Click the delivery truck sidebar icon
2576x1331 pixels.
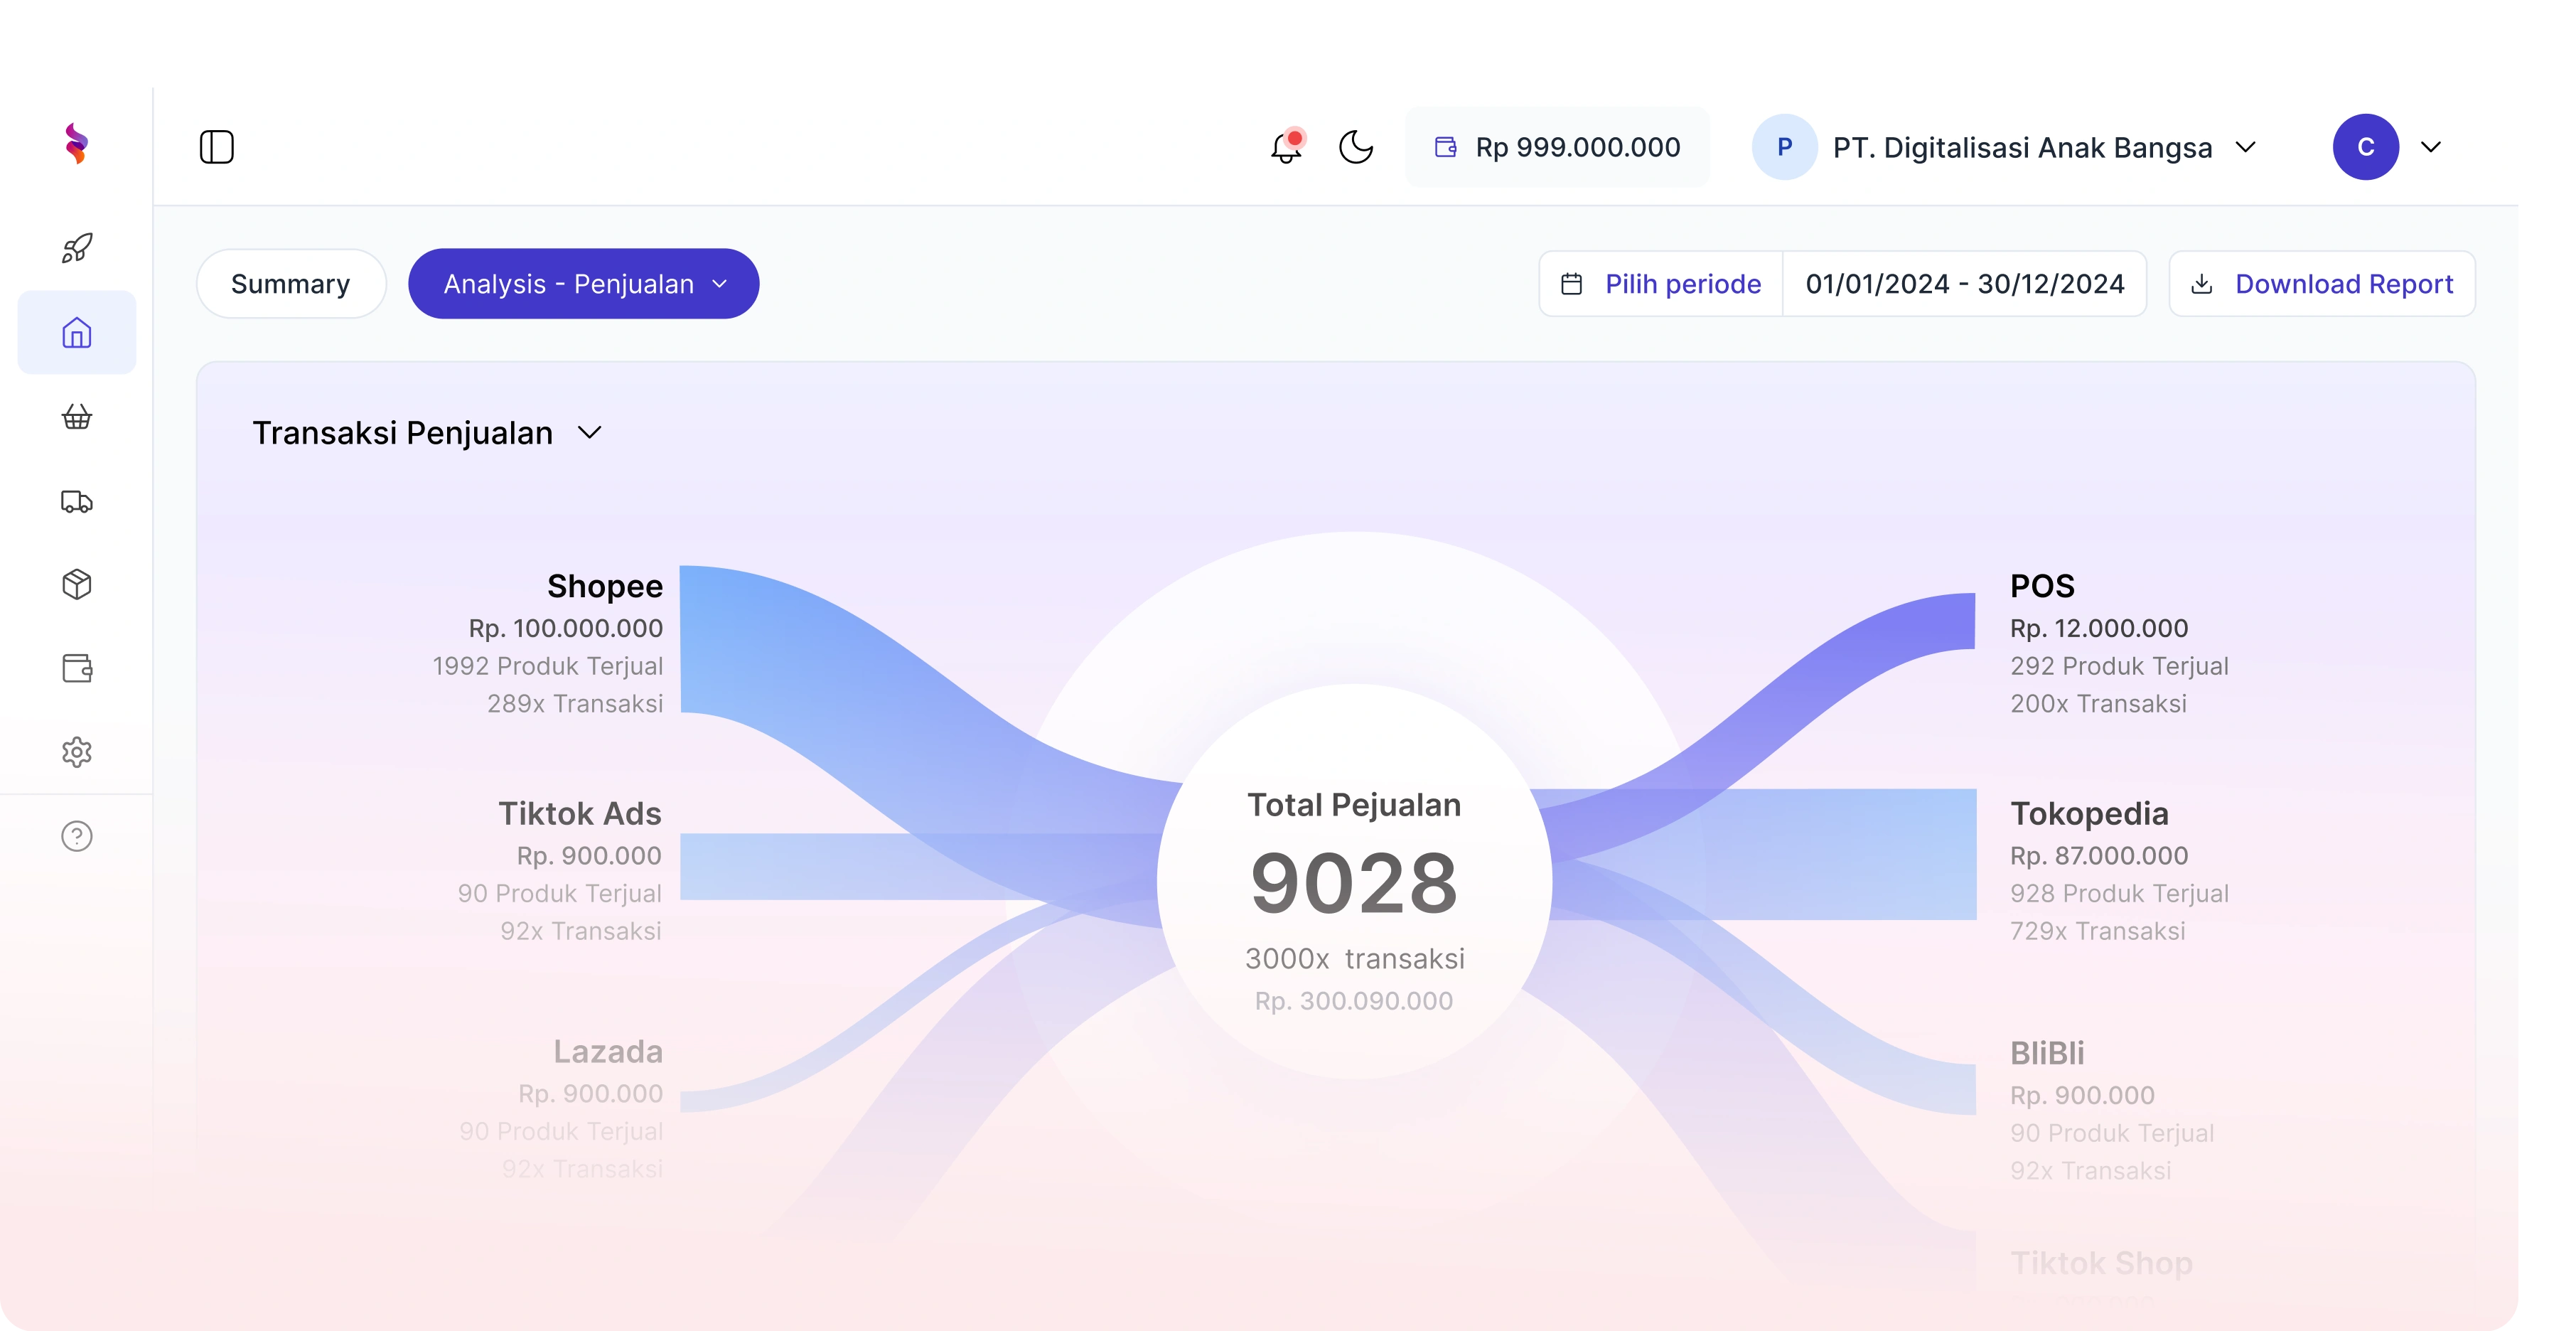[77, 501]
